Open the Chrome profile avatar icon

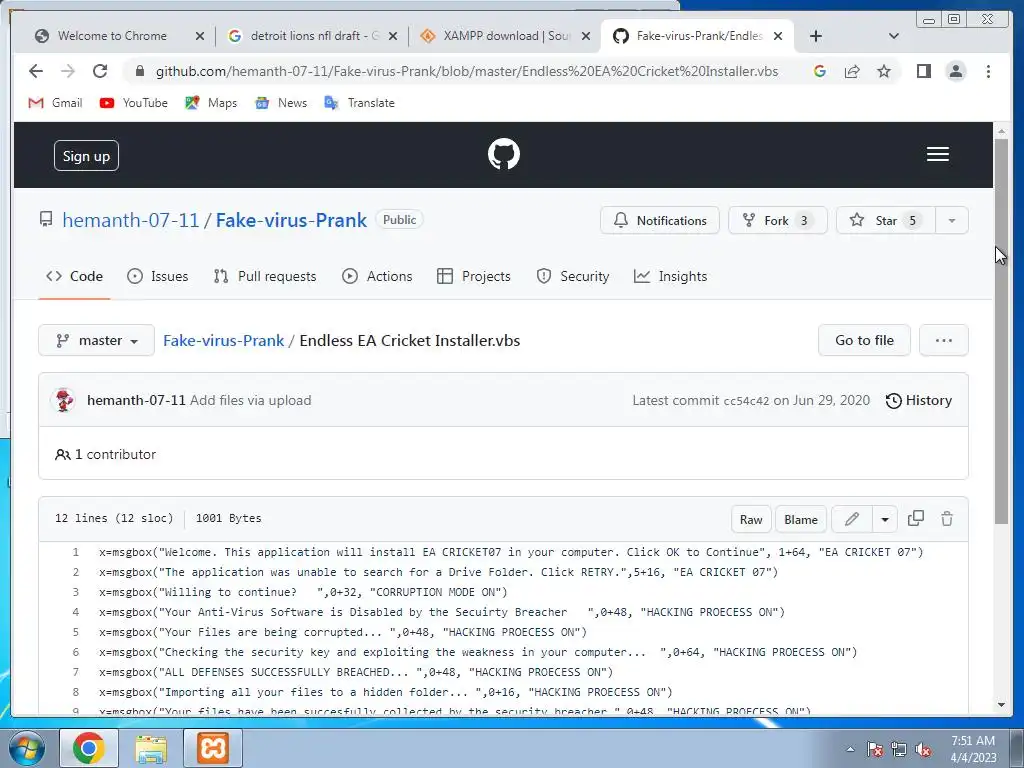click(x=956, y=71)
